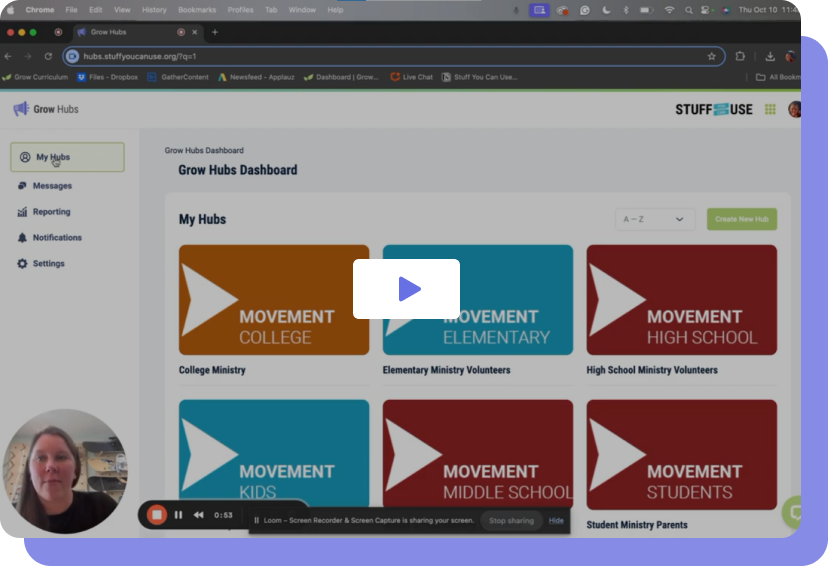The image size is (828, 566).
Task: Stop the Loom recording with the red button
Action: pyautogui.click(x=157, y=515)
